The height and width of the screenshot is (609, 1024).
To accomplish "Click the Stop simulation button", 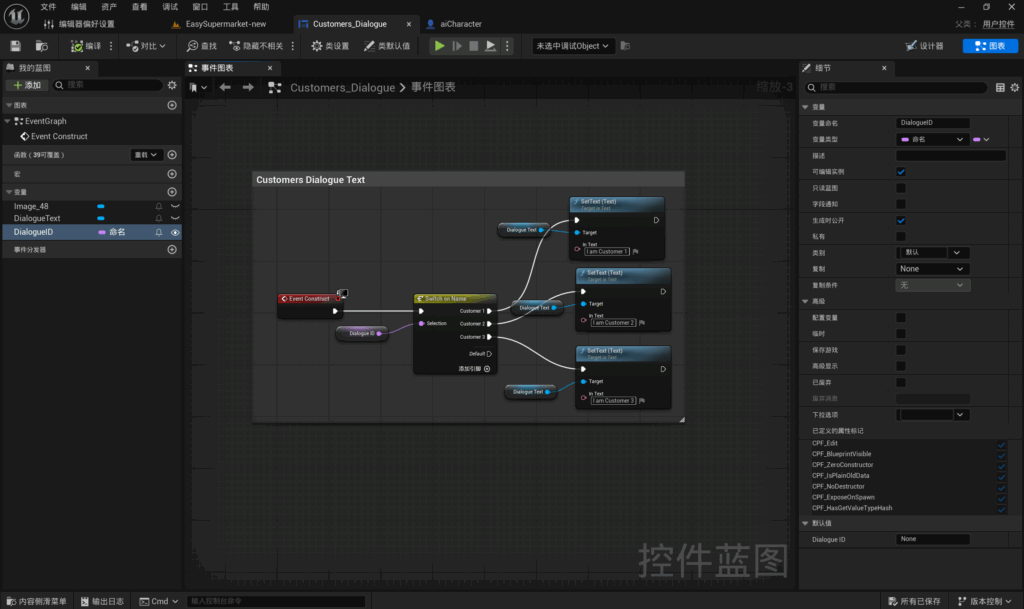I will pos(474,46).
